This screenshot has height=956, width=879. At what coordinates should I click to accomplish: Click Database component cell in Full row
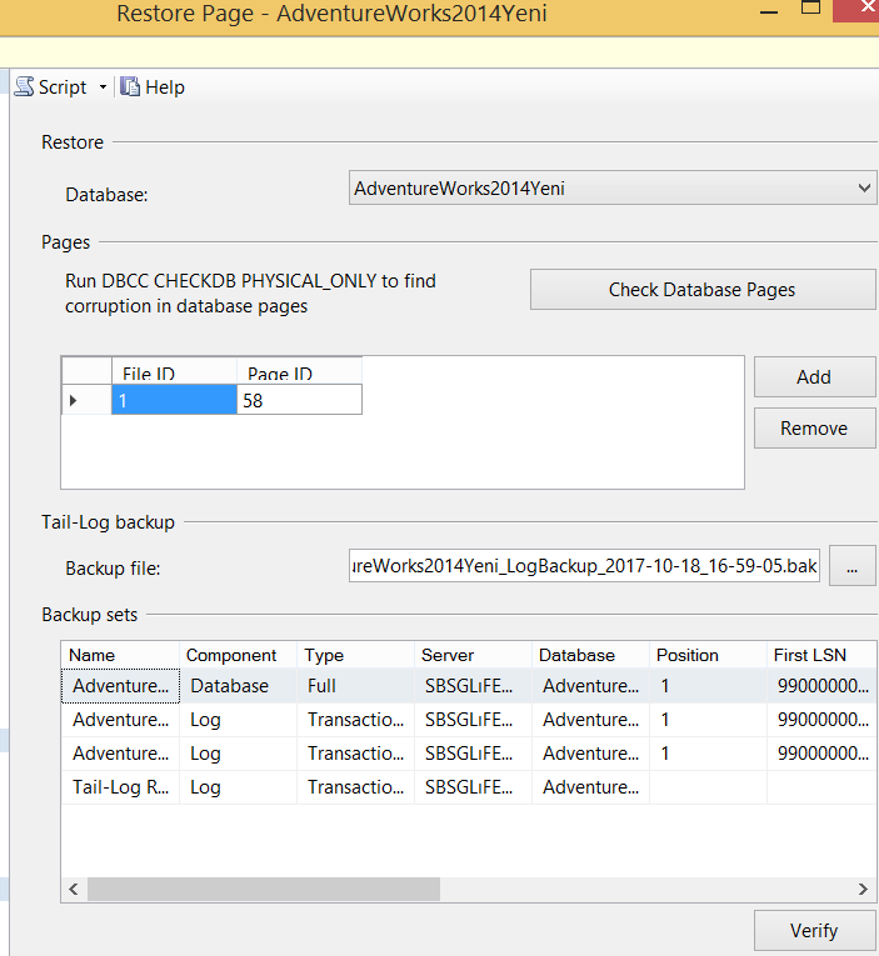pos(238,686)
